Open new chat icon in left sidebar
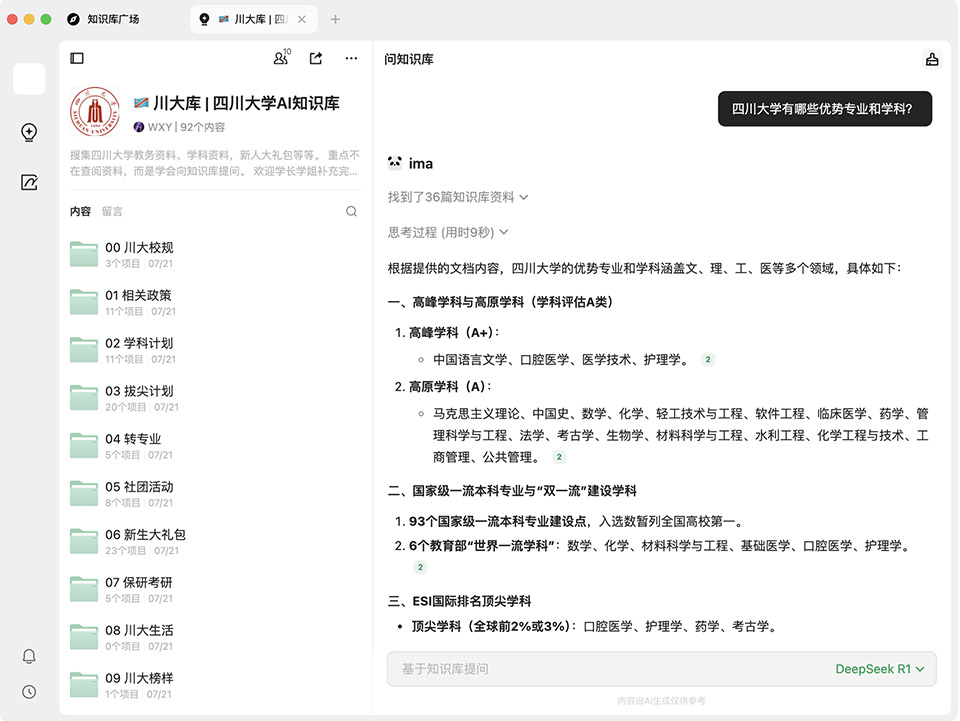The image size is (960, 721). [x=29, y=132]
